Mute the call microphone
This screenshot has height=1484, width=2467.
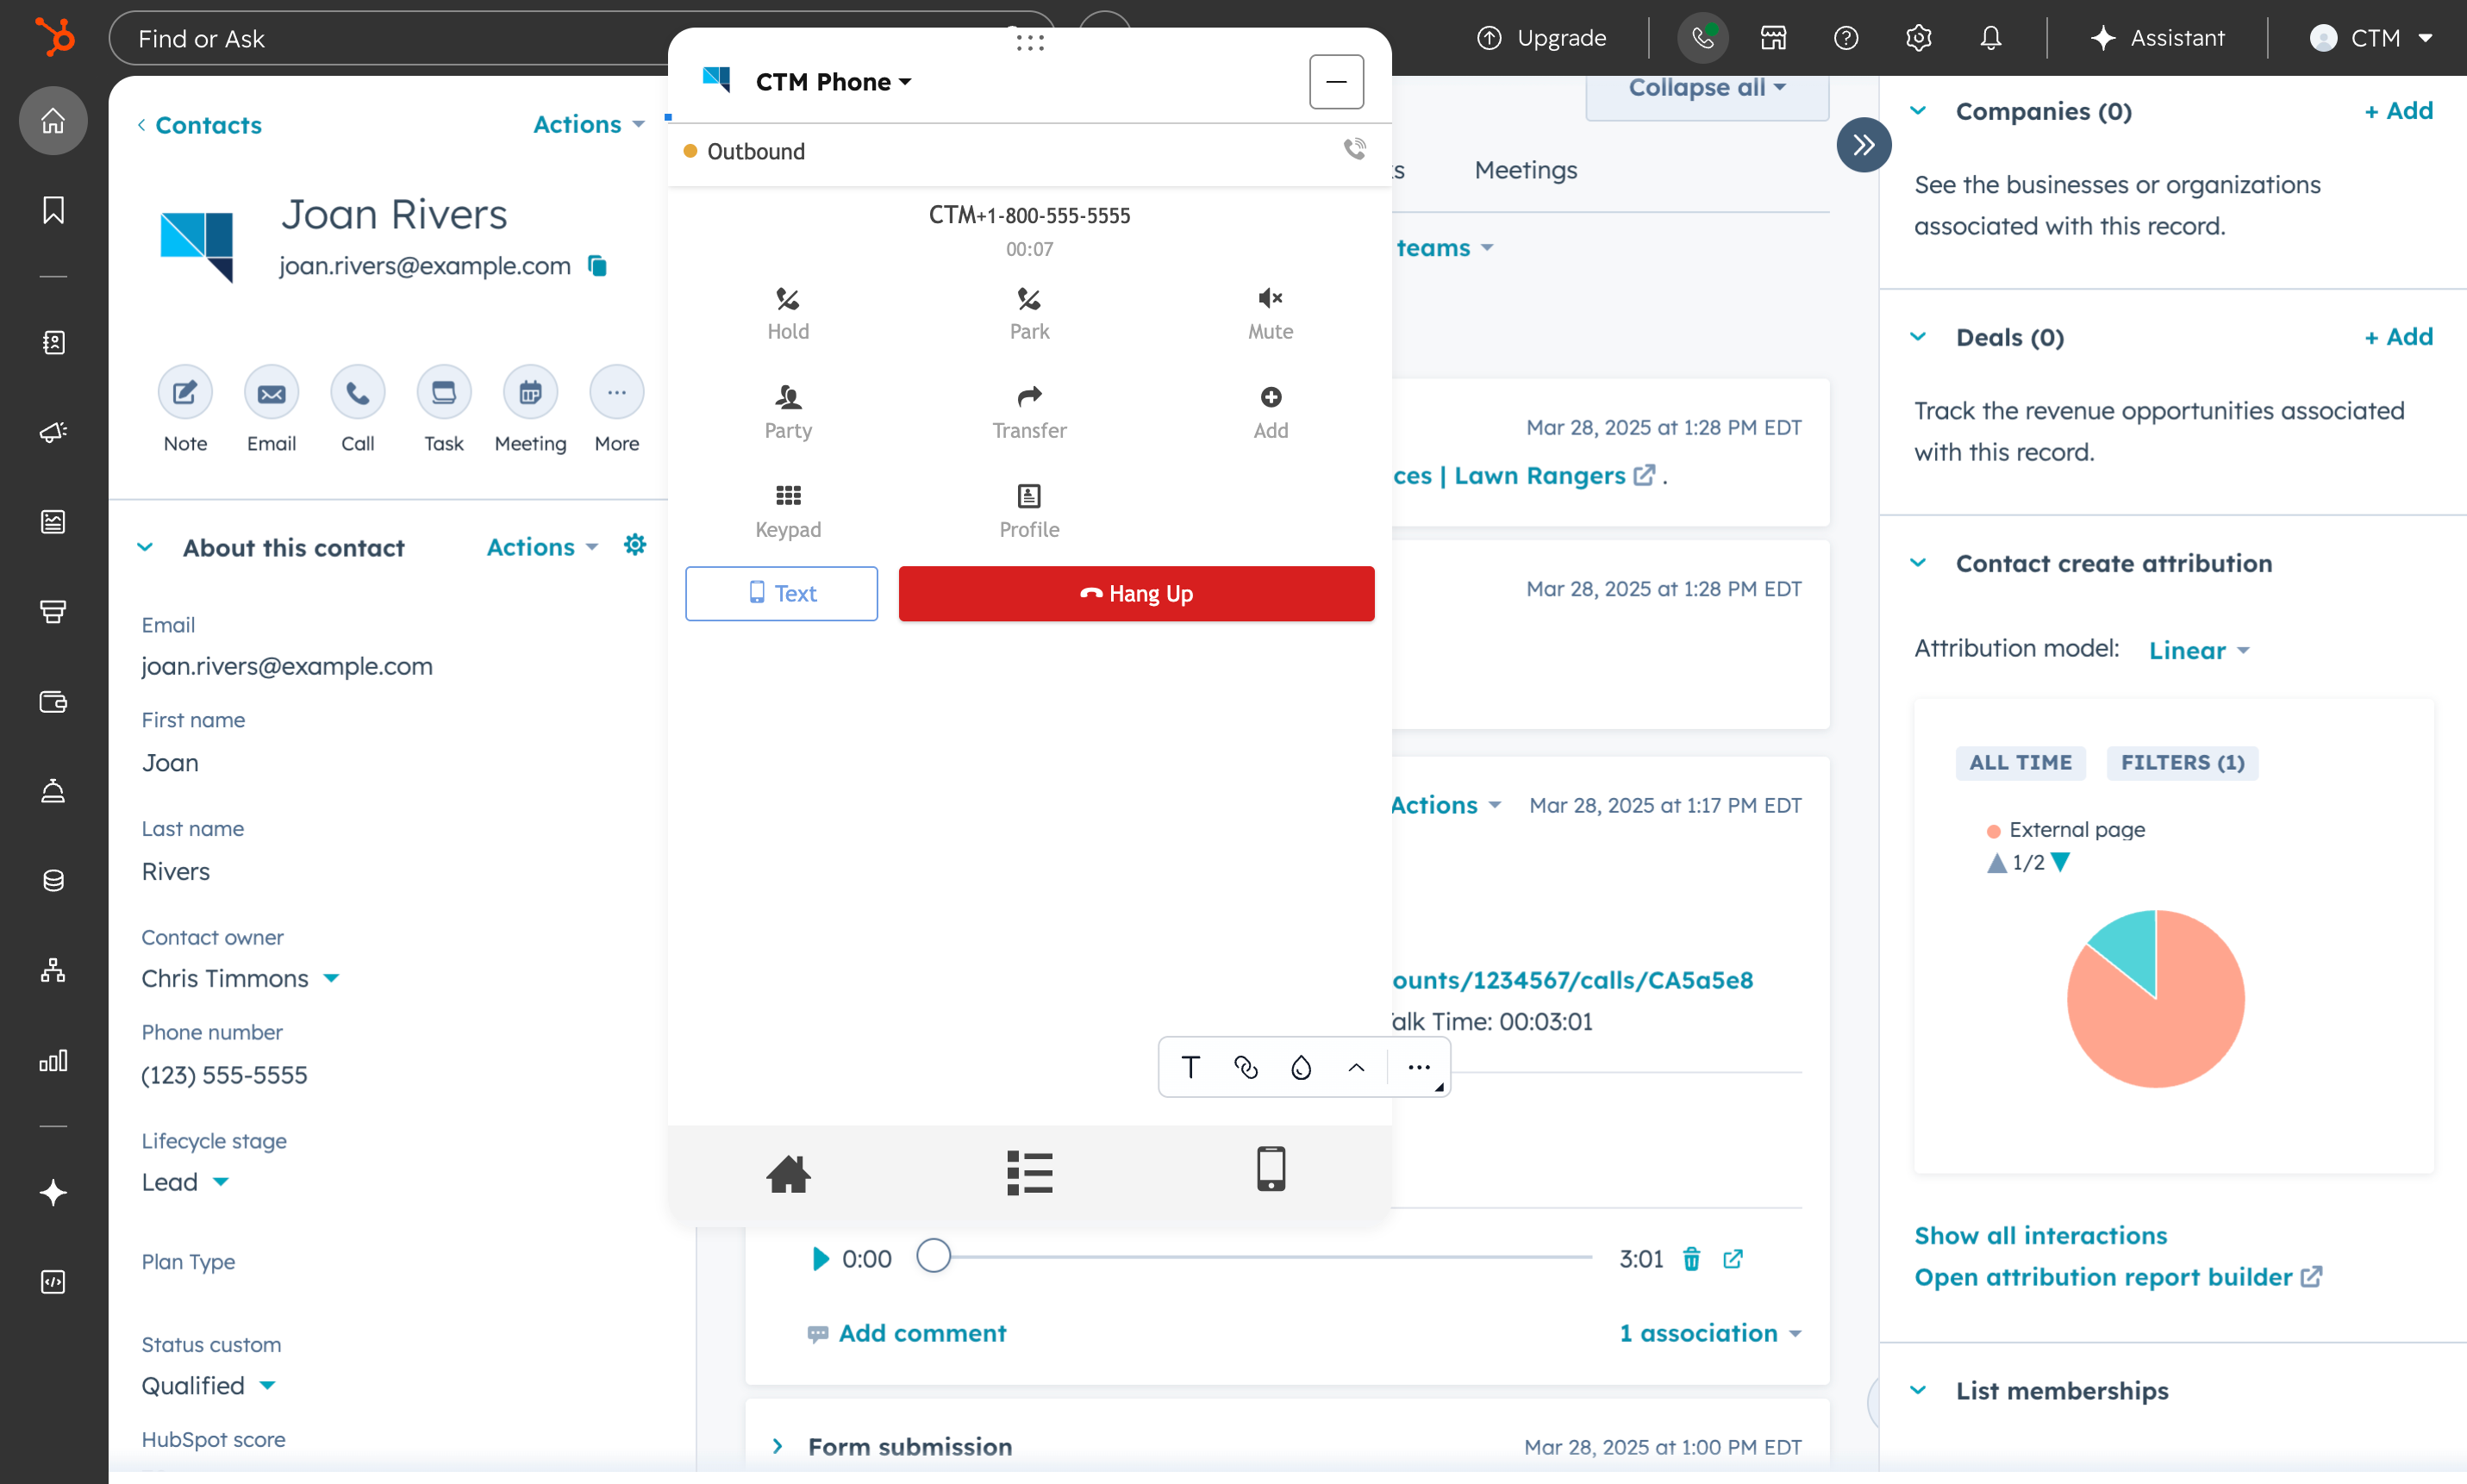[x=1270, y=314]
